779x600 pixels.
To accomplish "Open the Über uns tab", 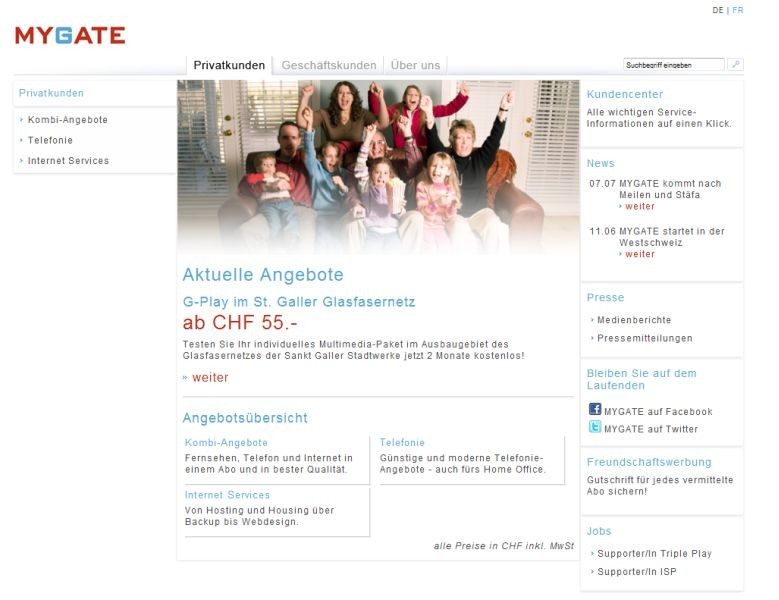I will click(x=415, y=65).
